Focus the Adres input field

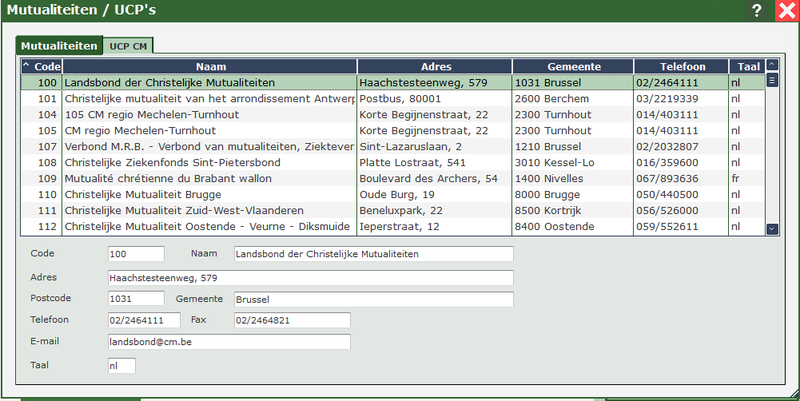pyautogui.click(x=311, y=278)
